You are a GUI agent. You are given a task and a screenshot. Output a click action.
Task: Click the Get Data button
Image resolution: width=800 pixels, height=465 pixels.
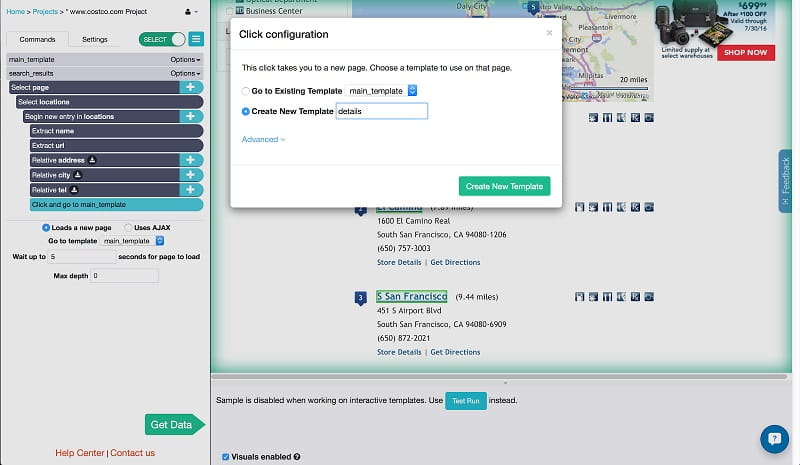coord(174,425)
